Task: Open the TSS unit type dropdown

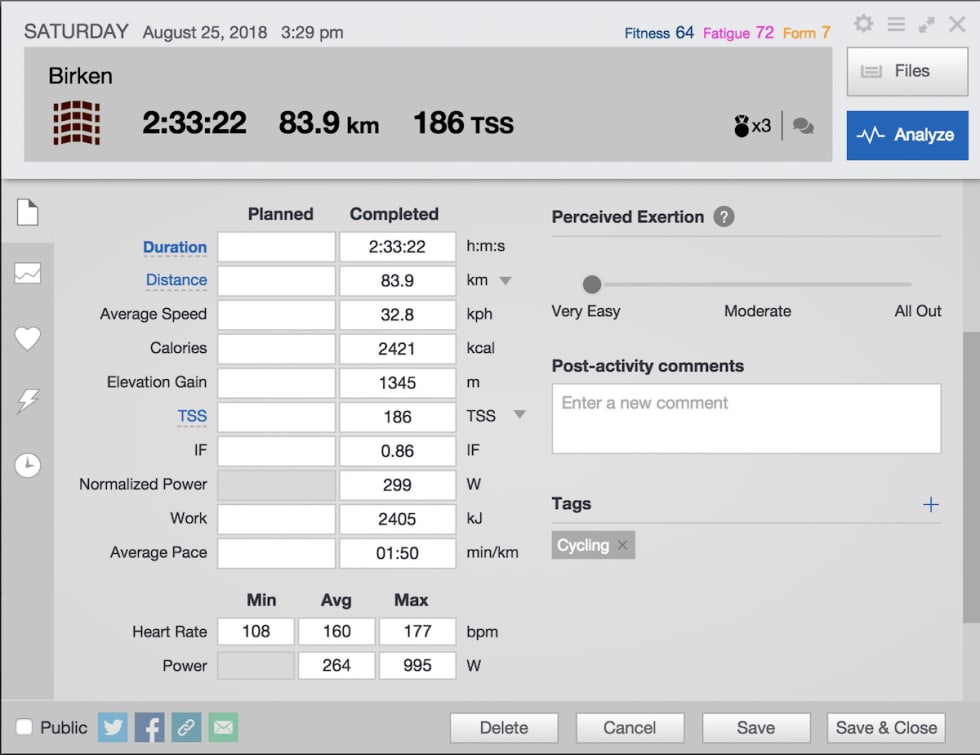Action: 519,414
